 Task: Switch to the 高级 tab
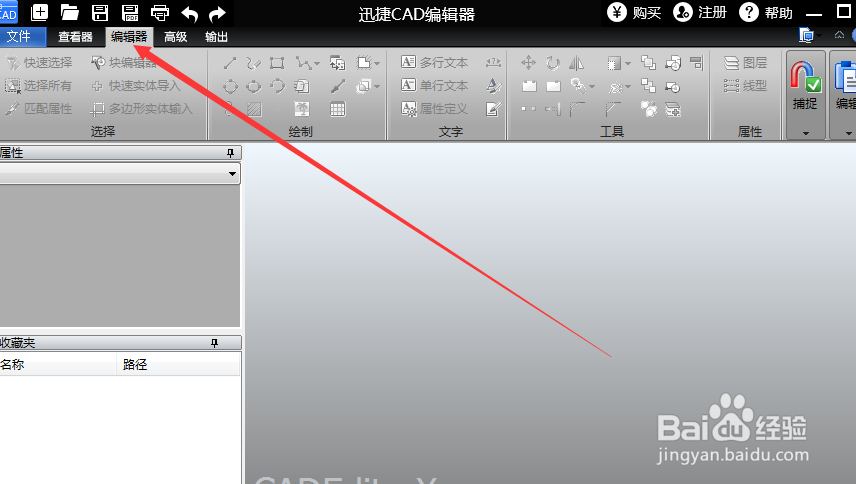[x=176, y=37]
